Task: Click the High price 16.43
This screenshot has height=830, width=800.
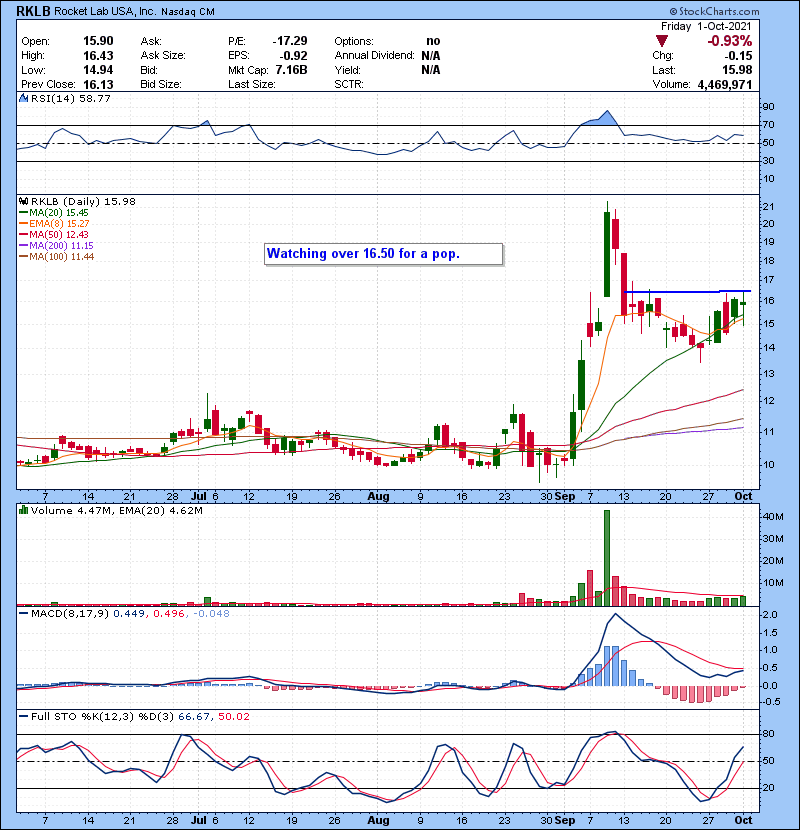Action: [98, 56]
